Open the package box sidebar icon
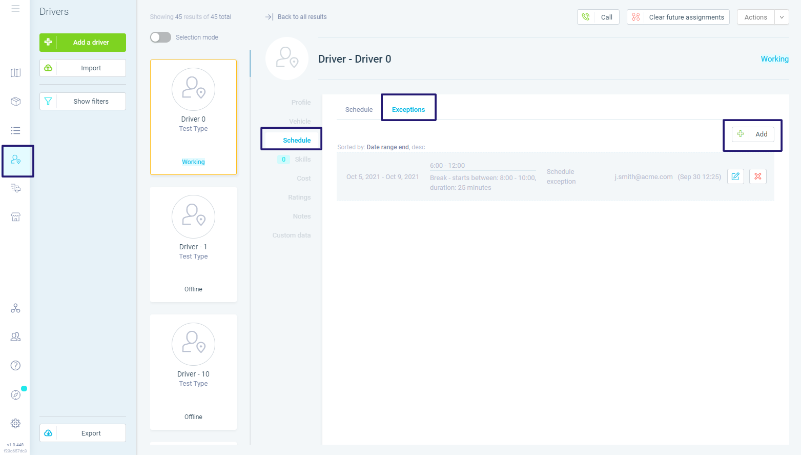Viewport: 801px width, 455px height. [x=16, y=102]
